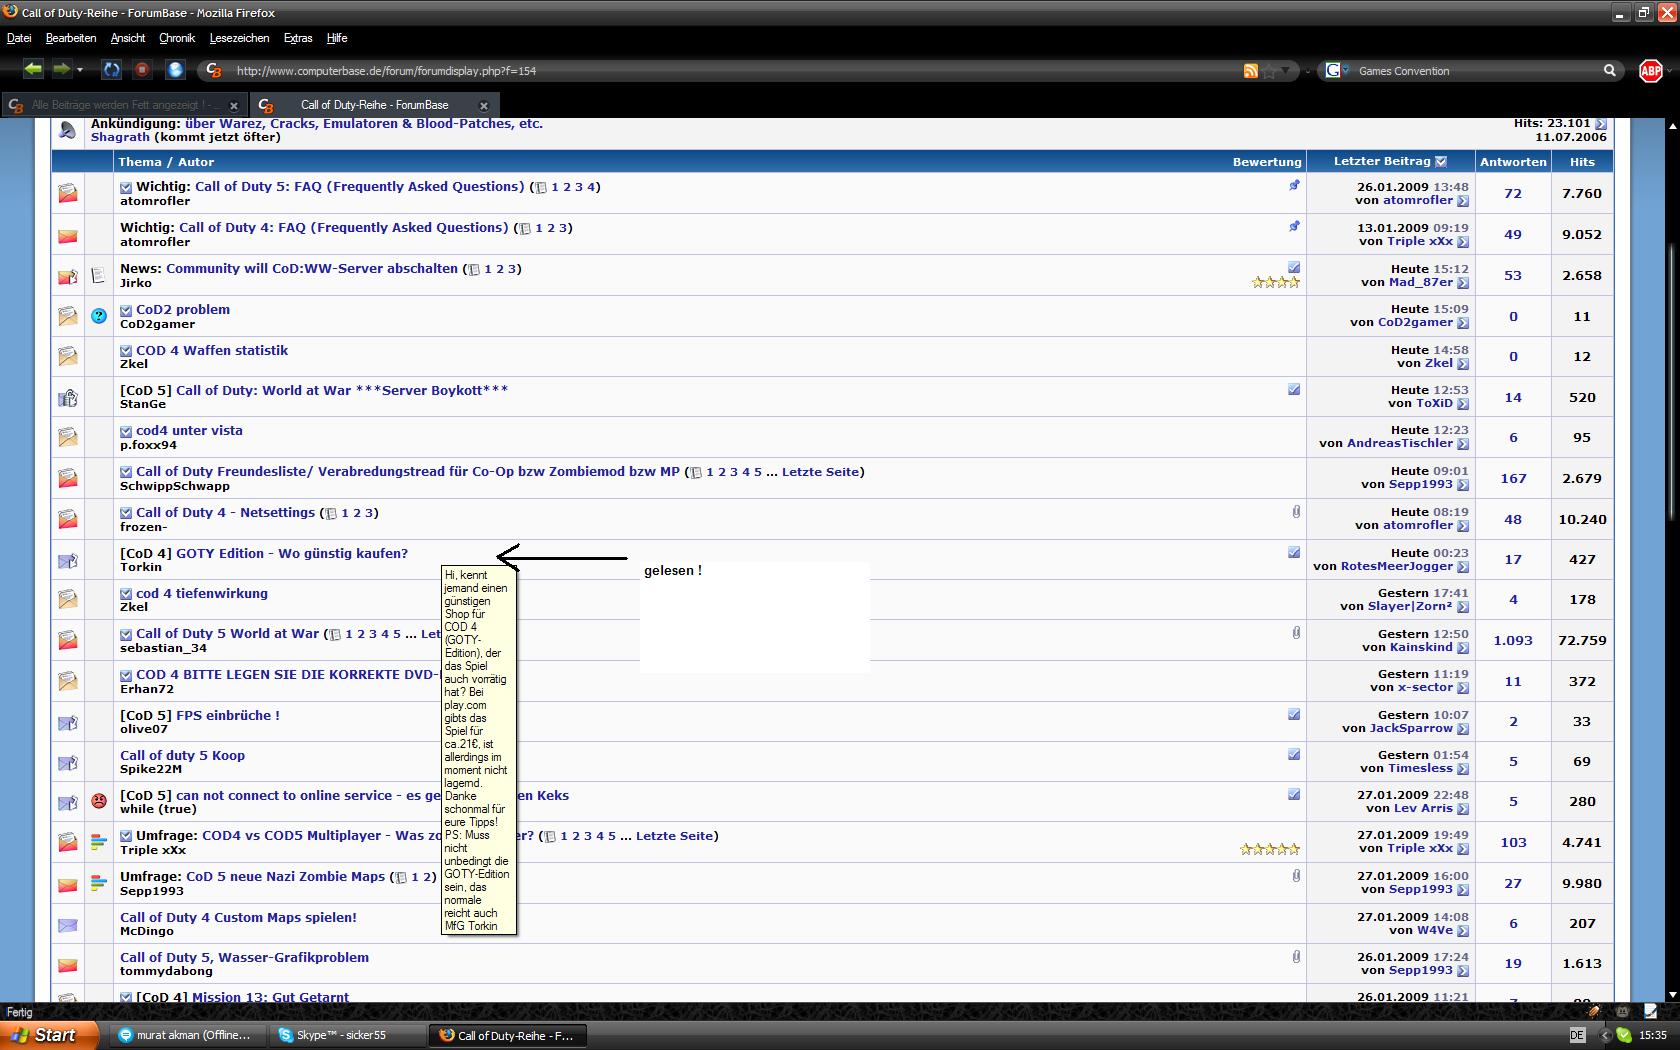Go to last post by CoD2gamer
1680x1050 pixels.
(x=1463, y=323)
